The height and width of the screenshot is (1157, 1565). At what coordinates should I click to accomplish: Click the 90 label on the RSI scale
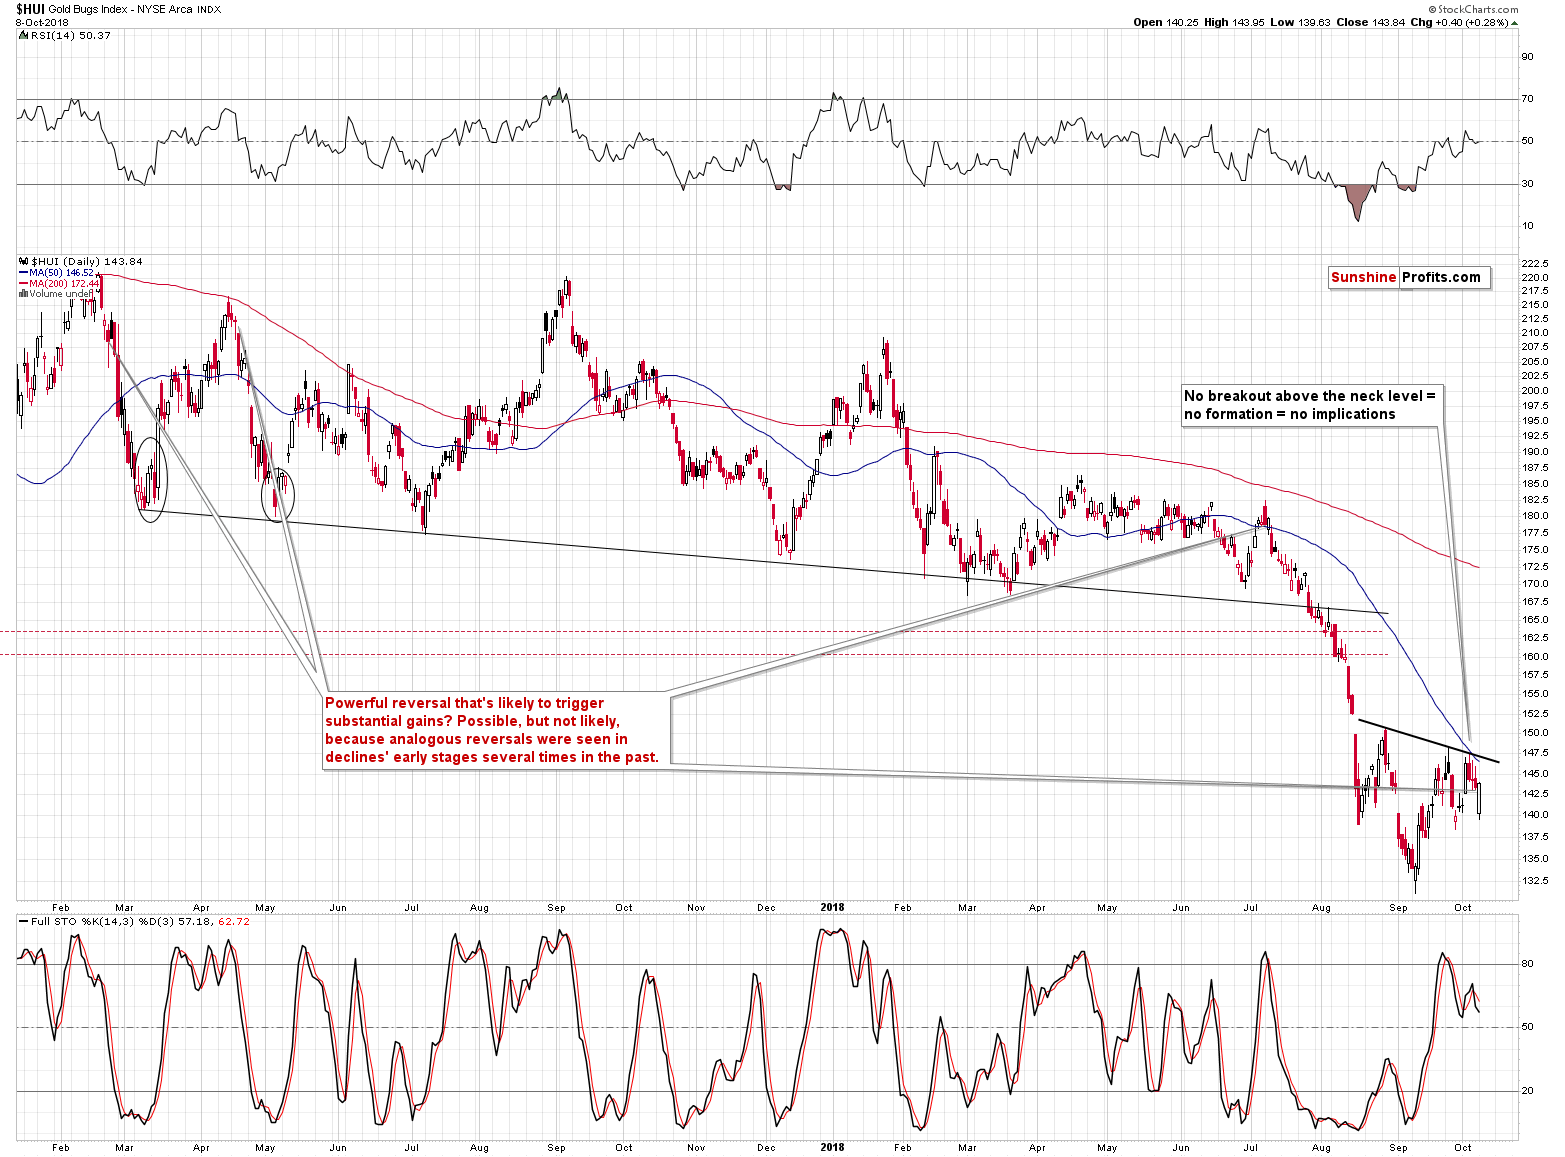pos(1527,57)
